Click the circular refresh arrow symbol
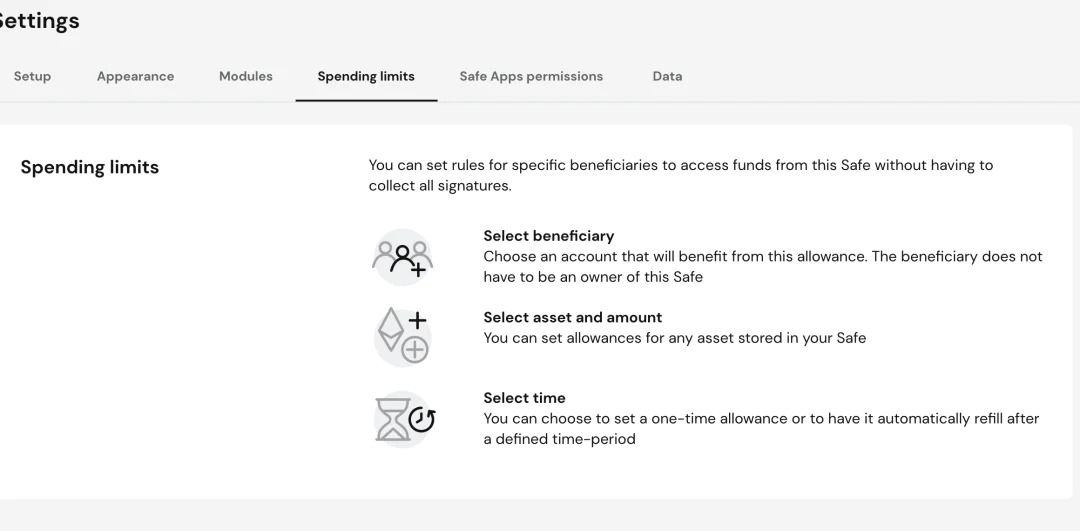Image resolution: width=1080 pixels, height=531 pixels. (x=422, y=420)
